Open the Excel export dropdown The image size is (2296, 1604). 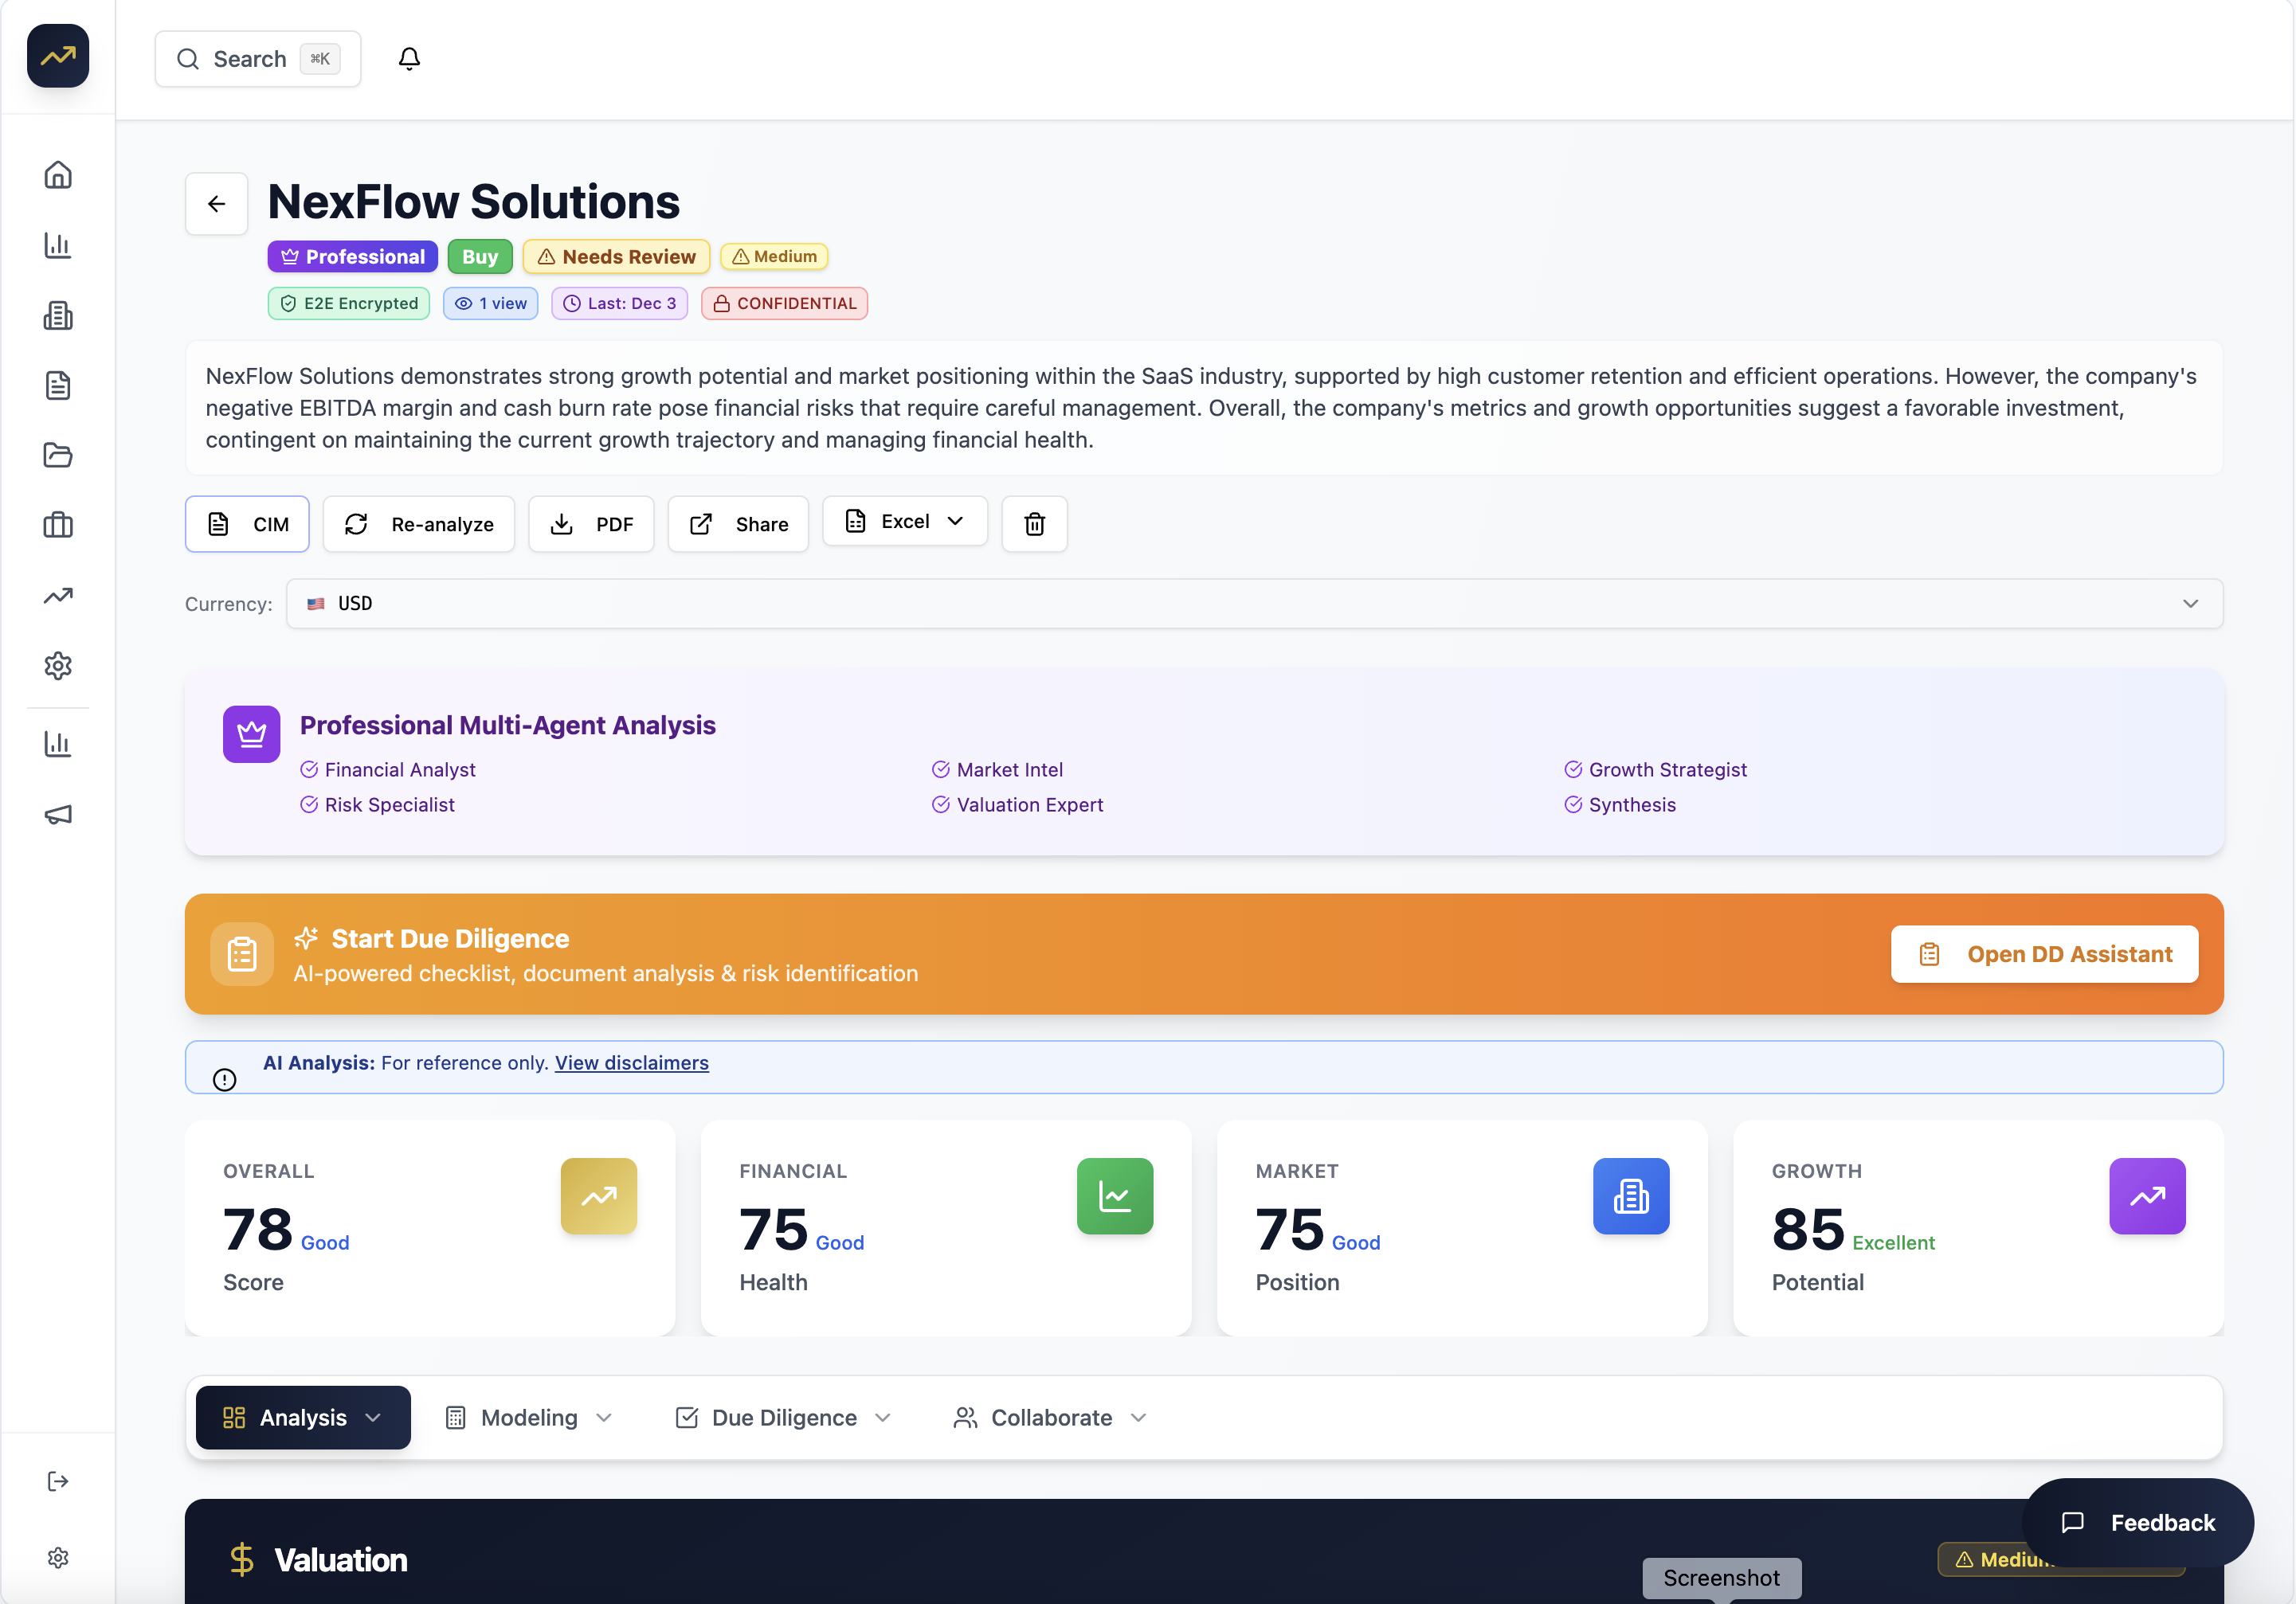(x=904, y=521)
